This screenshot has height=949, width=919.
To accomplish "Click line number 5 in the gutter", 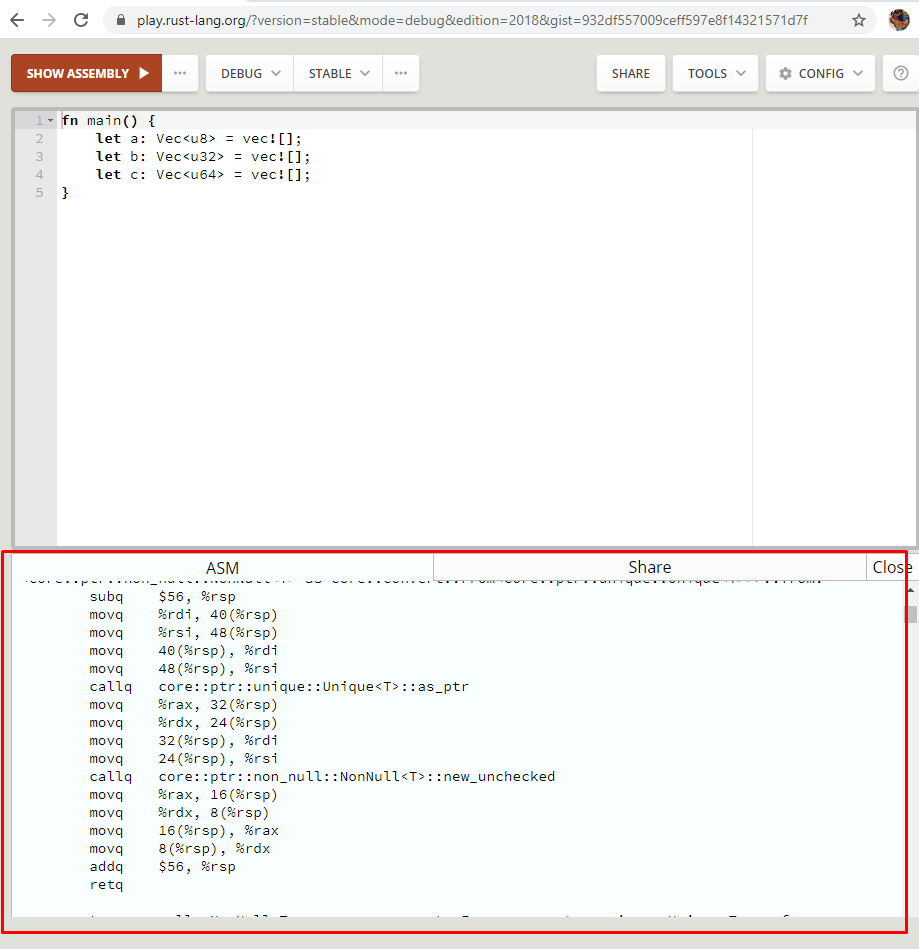I will coord(39,192).
